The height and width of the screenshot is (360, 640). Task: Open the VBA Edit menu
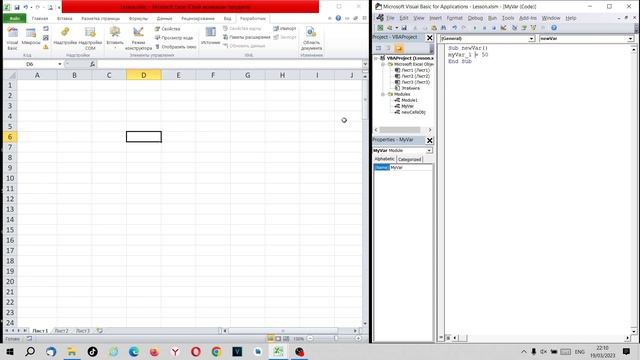(404, 18)
